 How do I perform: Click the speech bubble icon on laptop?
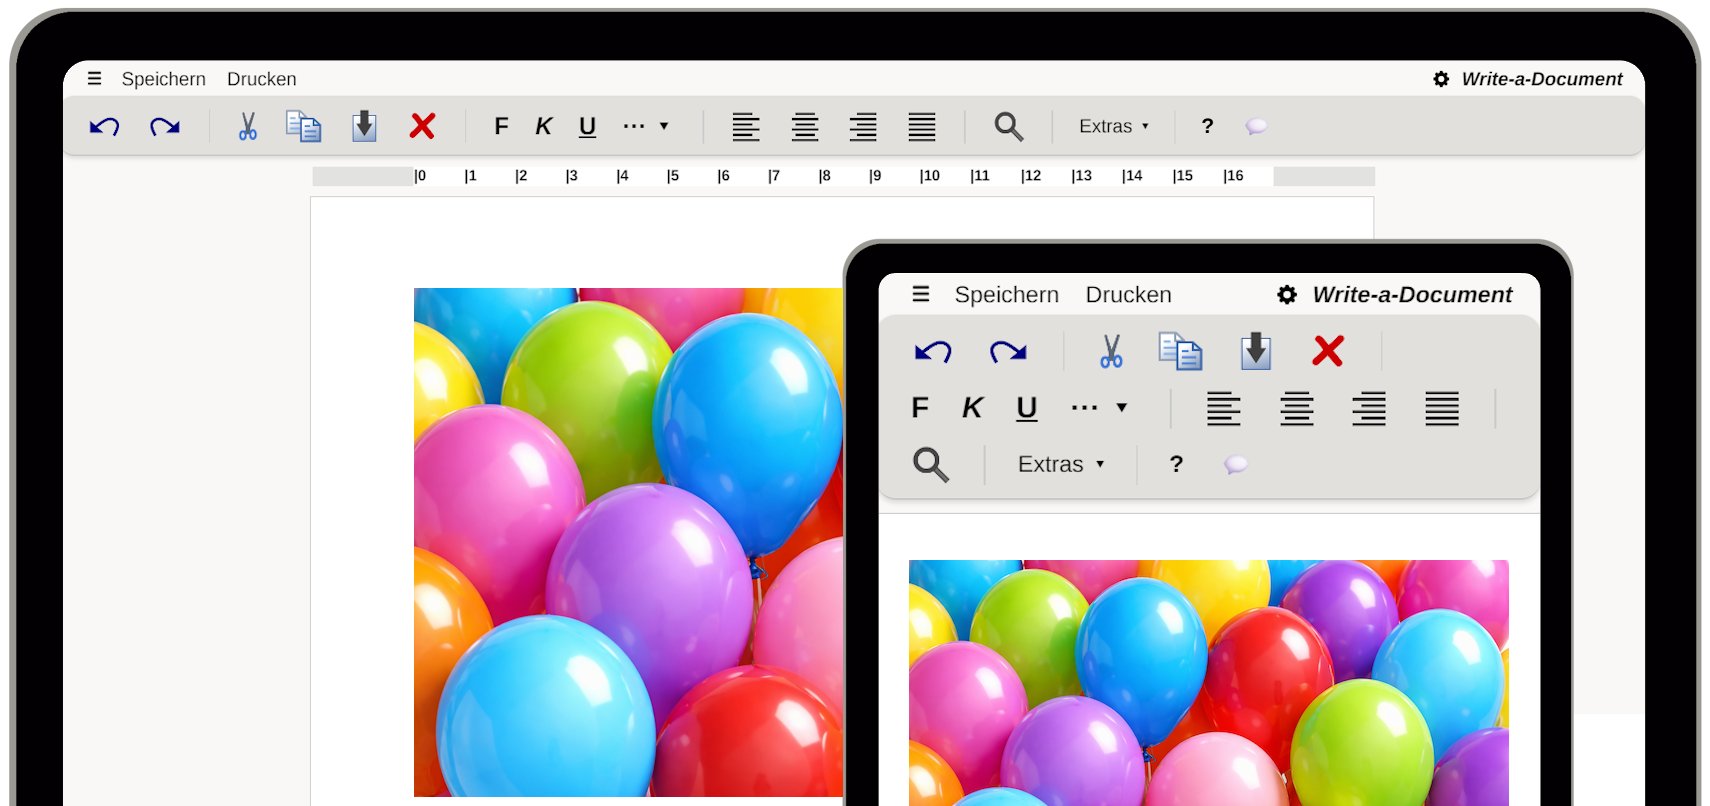coord(1257,126)
